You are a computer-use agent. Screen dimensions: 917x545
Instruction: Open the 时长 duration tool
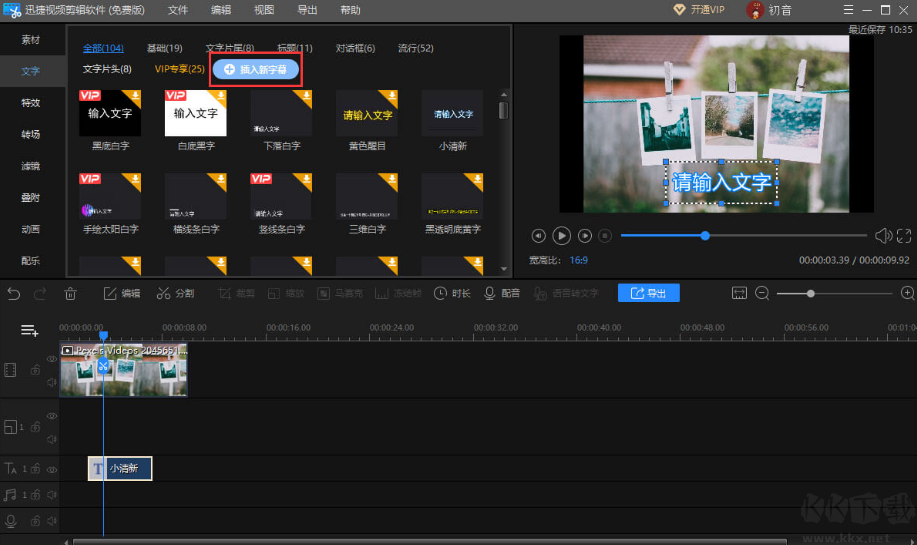point(452,293)
